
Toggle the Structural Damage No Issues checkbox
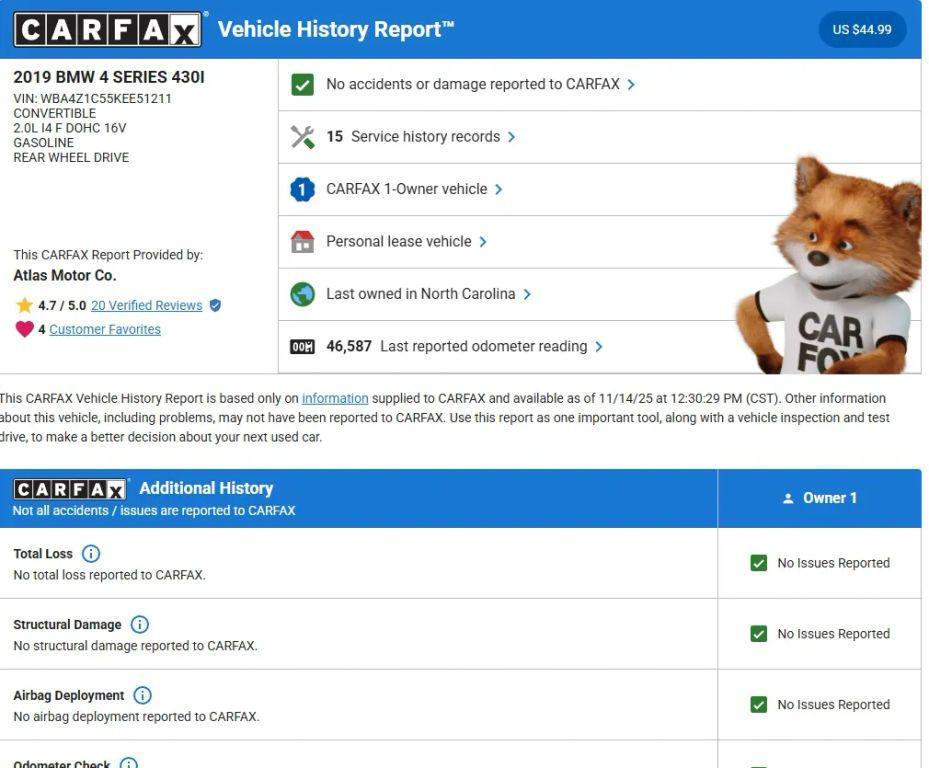point(760,633)
